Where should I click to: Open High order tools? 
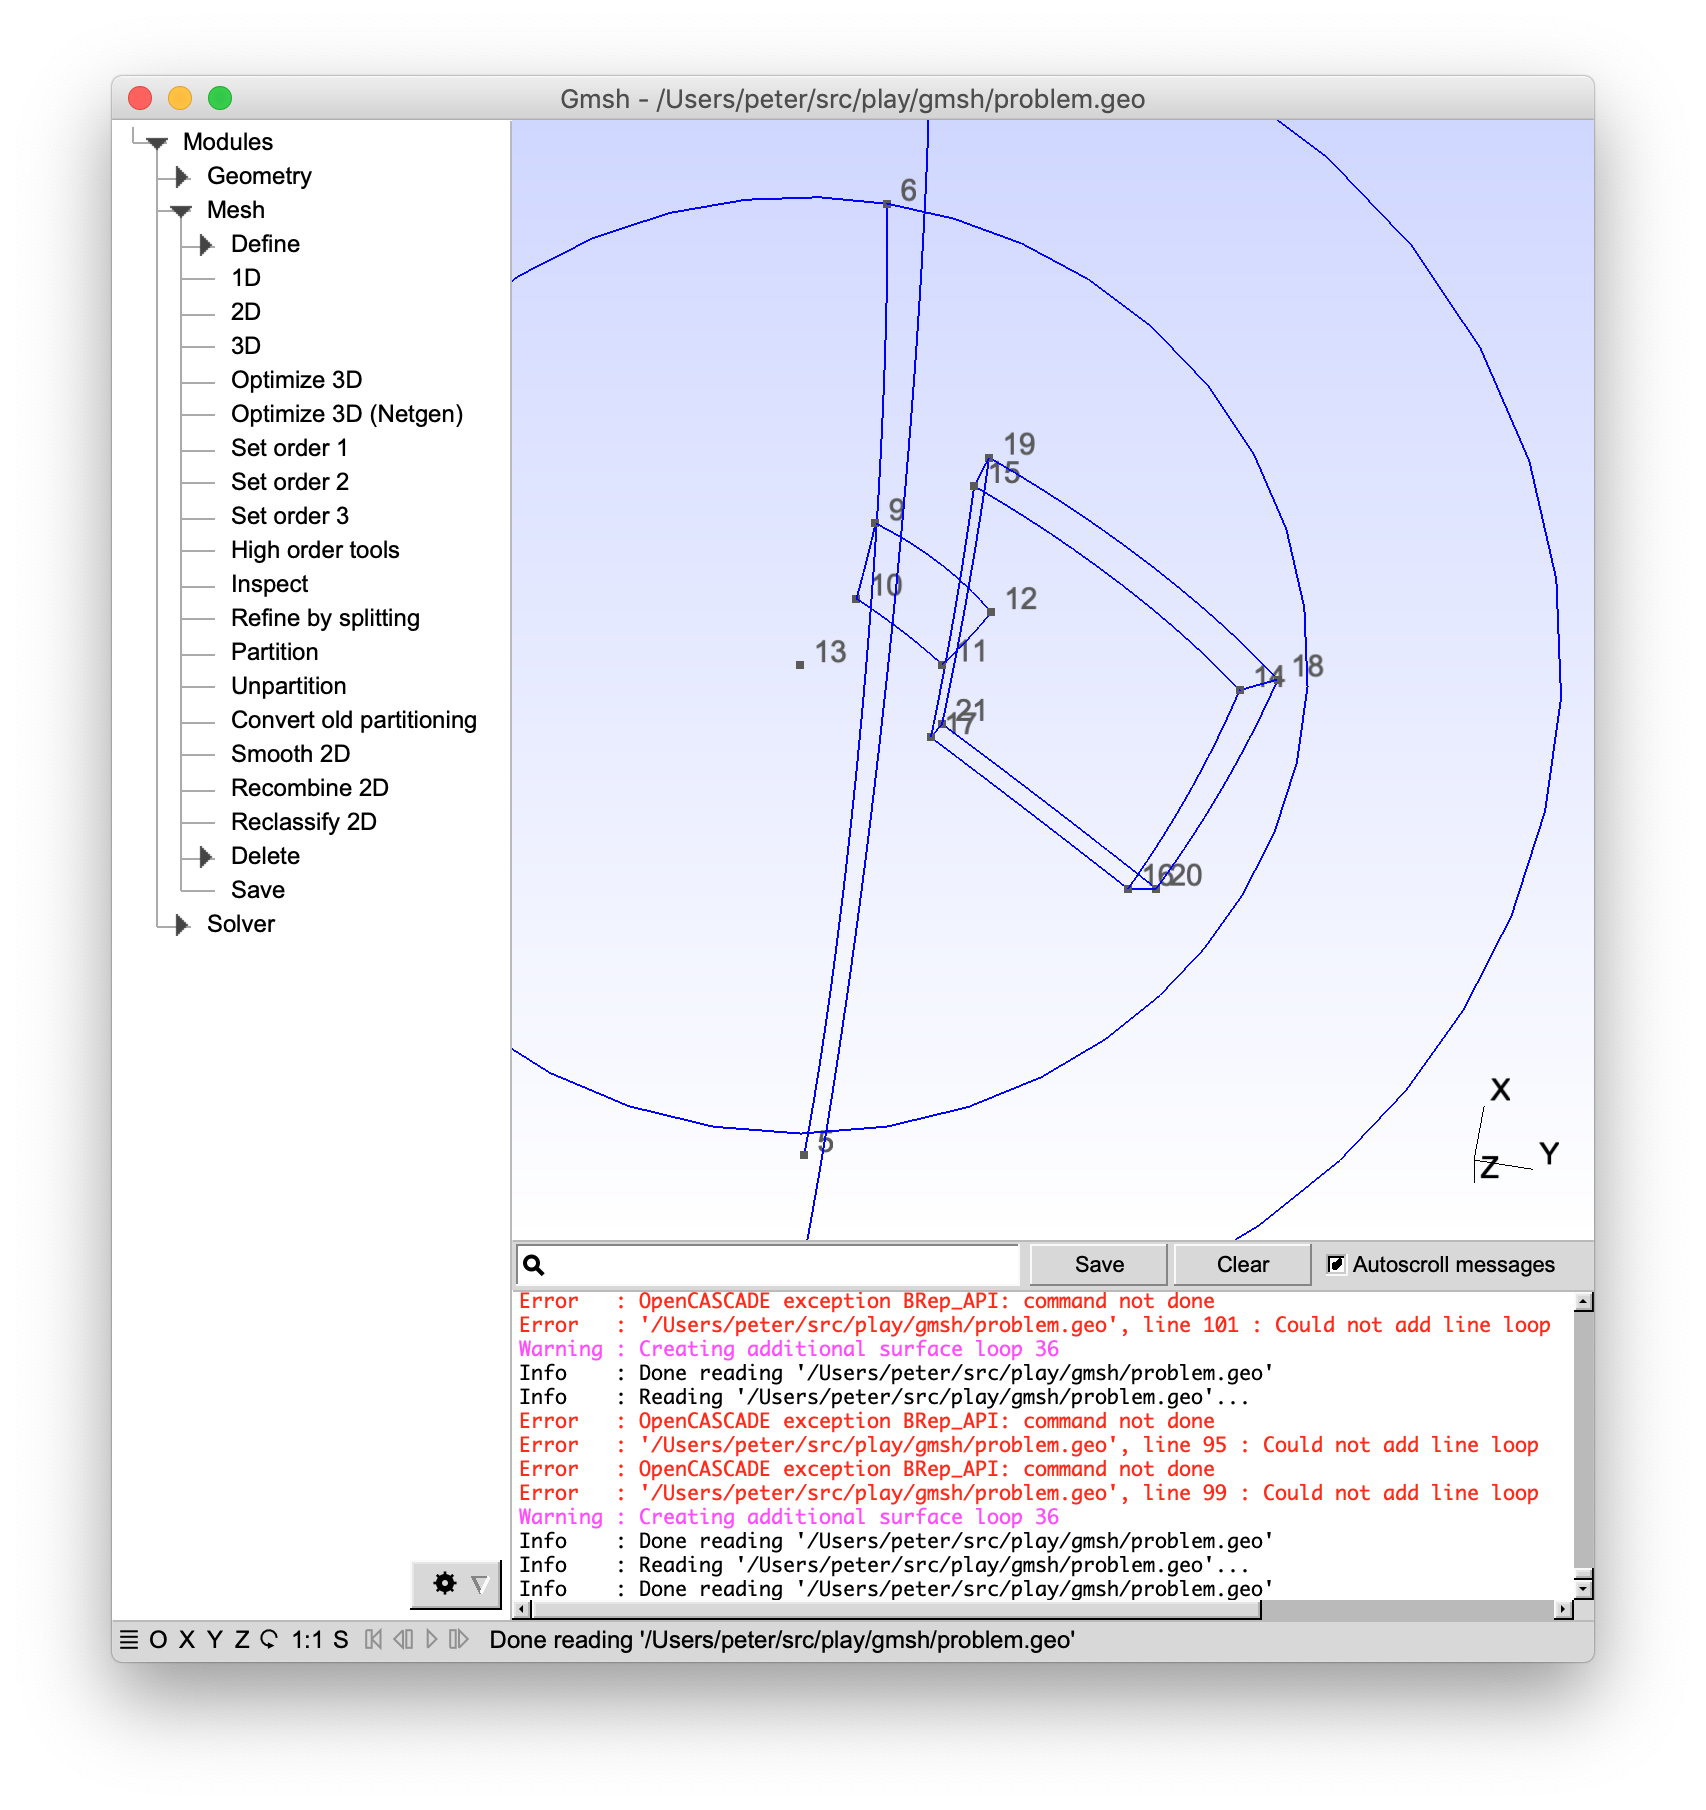coord(315,550)
